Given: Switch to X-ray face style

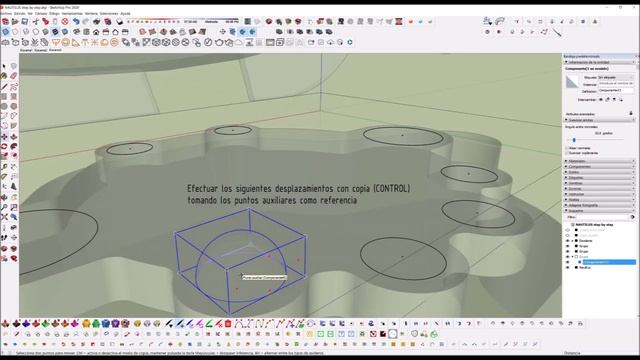Looking at the screenshot, I should (5, 31).
